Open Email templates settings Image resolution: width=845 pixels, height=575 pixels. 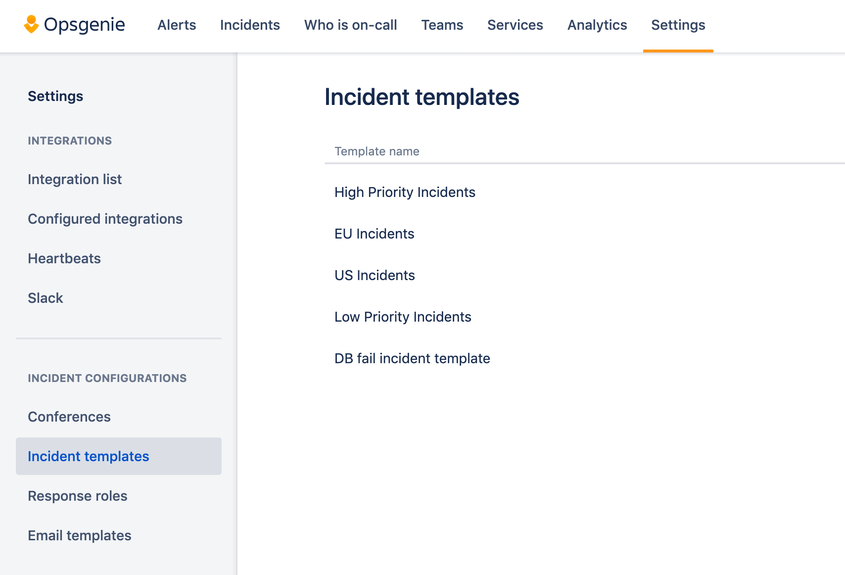point(80,535)
